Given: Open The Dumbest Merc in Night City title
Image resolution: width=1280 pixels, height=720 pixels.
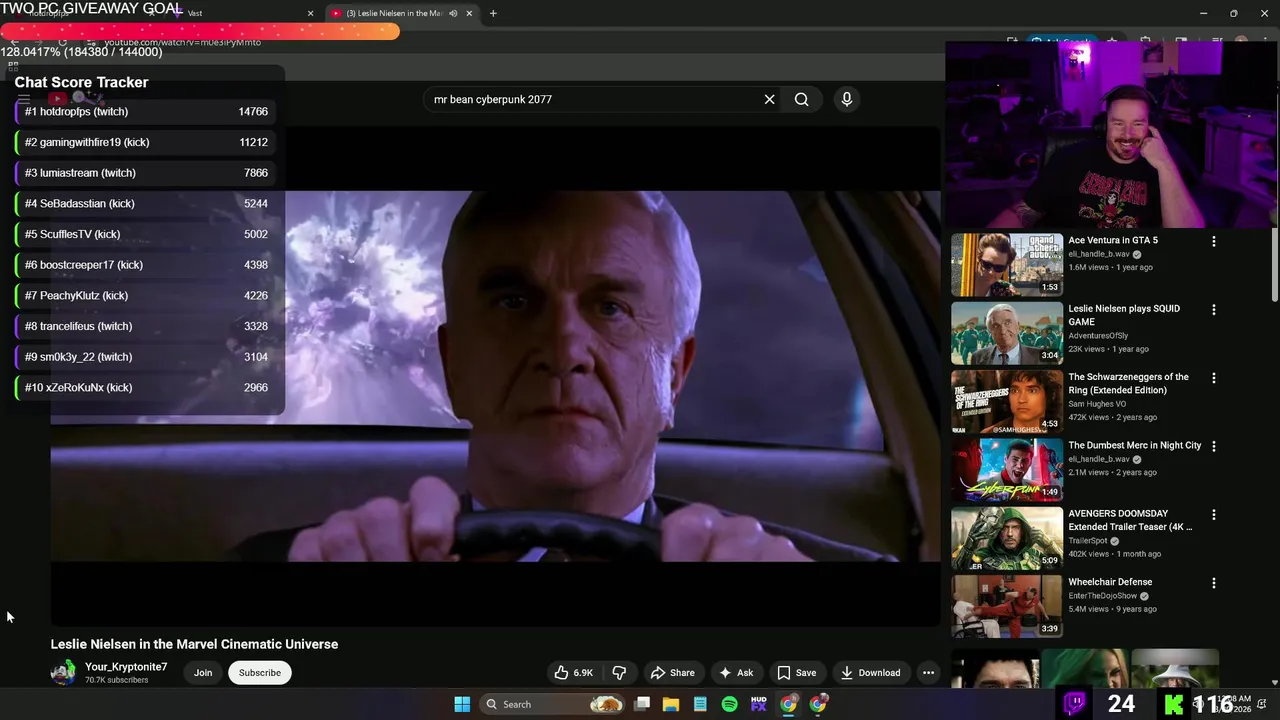Looking at the screenshot, I should pyautogui.click(x=1134, y=445).
